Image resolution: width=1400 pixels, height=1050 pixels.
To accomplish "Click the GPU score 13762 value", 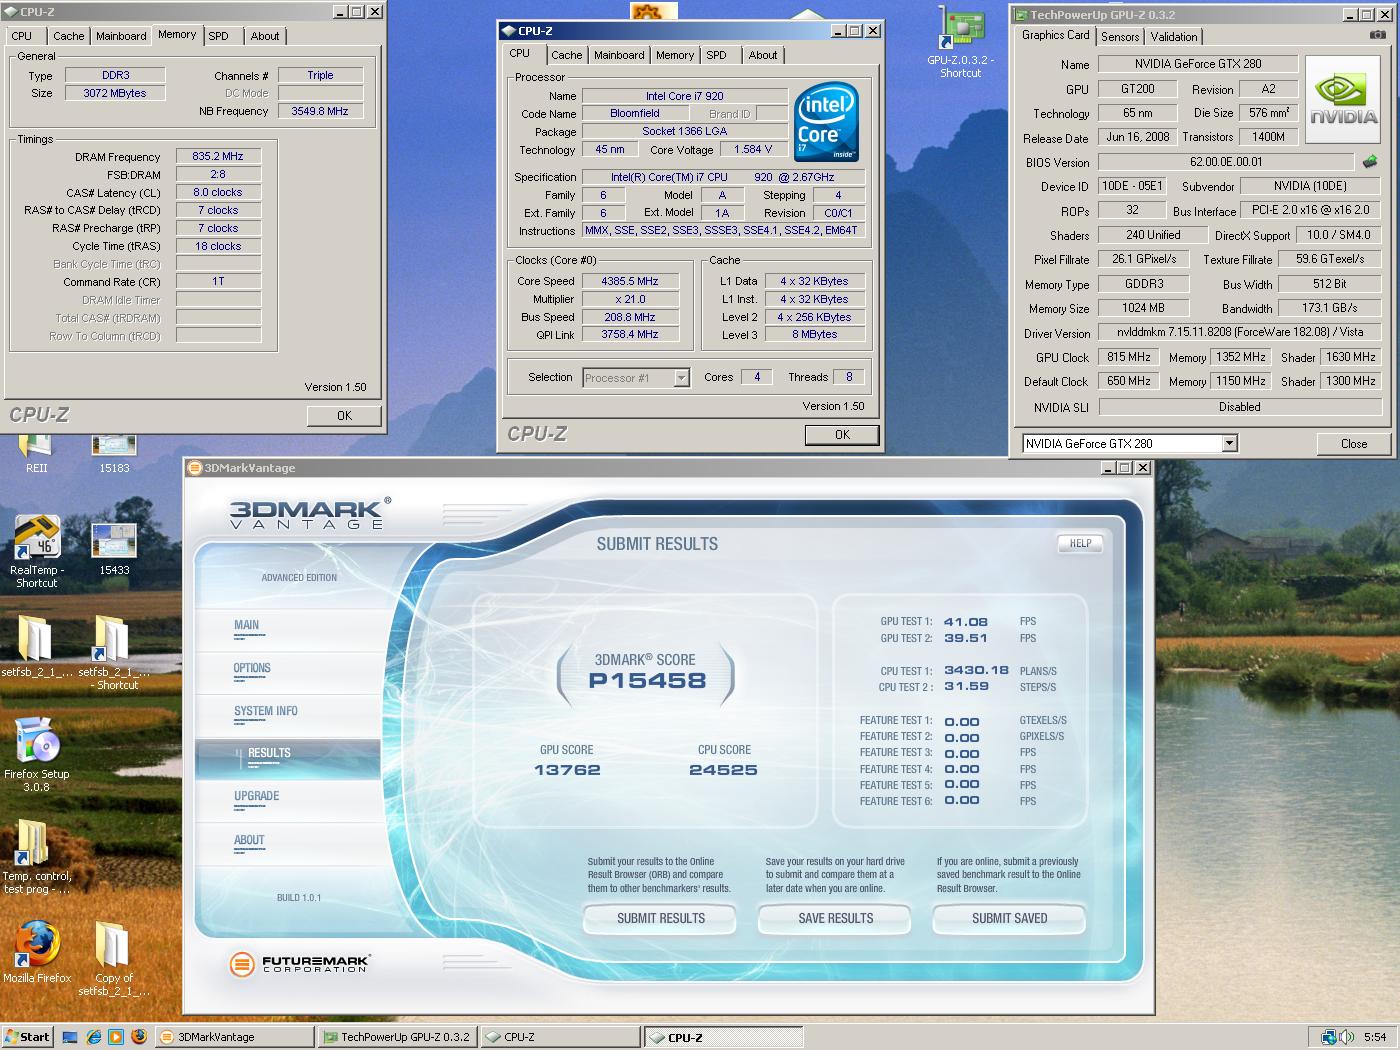I will 567,770.
